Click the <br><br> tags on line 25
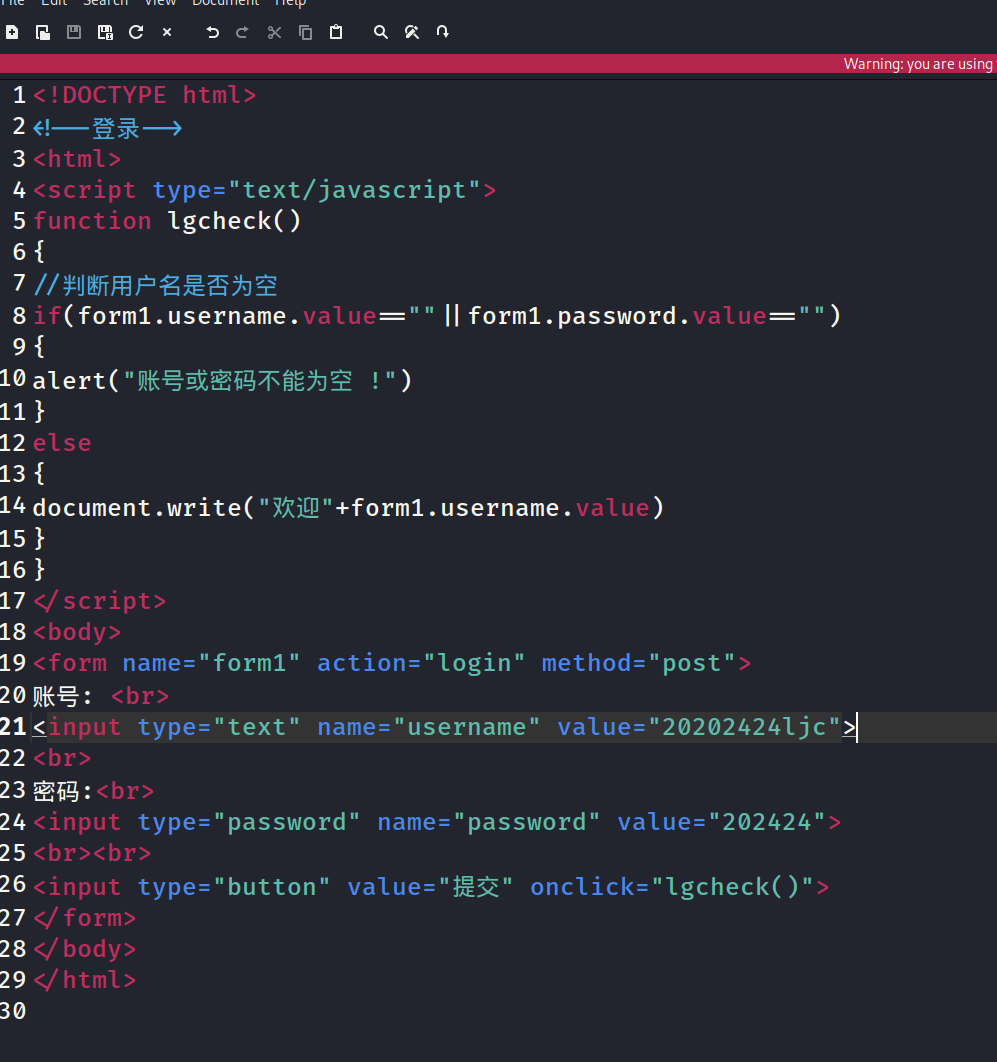This screenshot has height=1062, width=997. 91,853
